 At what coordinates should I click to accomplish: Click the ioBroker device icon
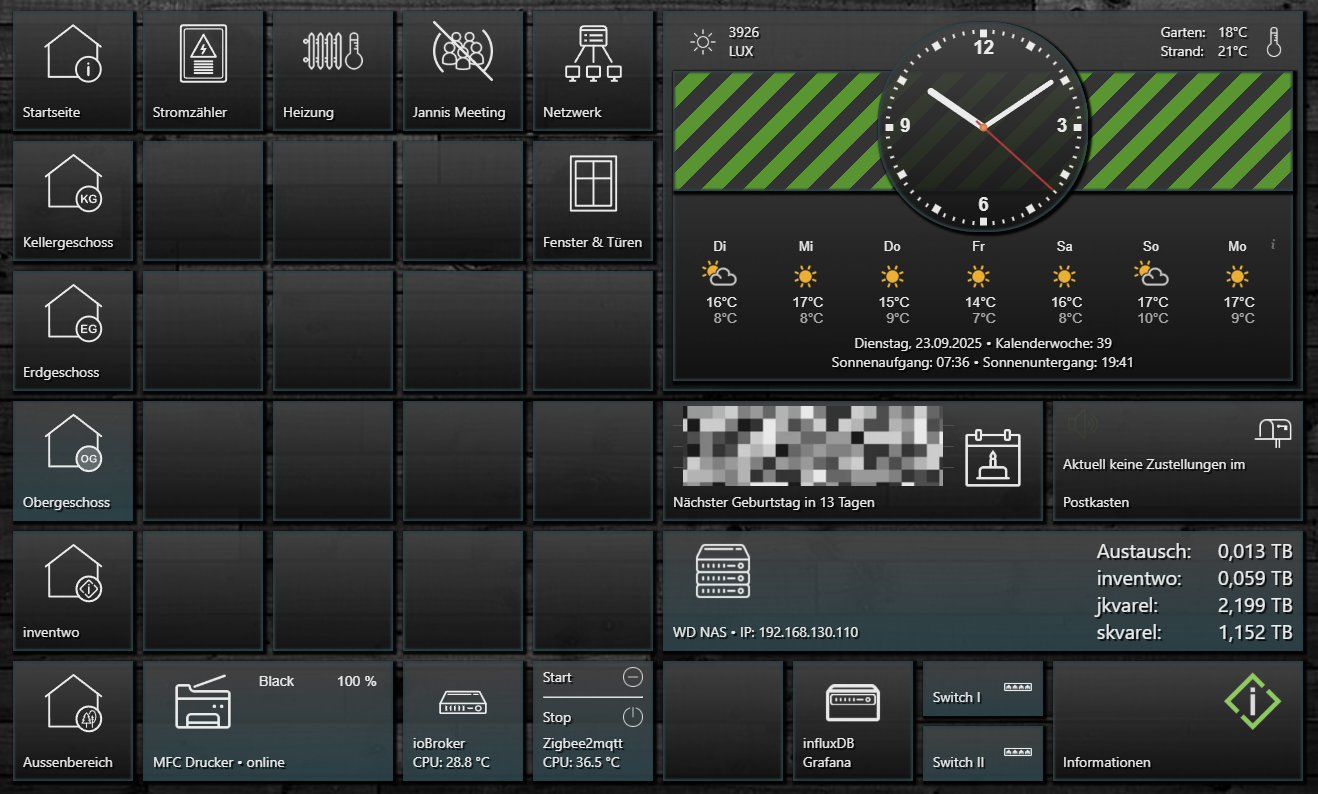point(463,704)
